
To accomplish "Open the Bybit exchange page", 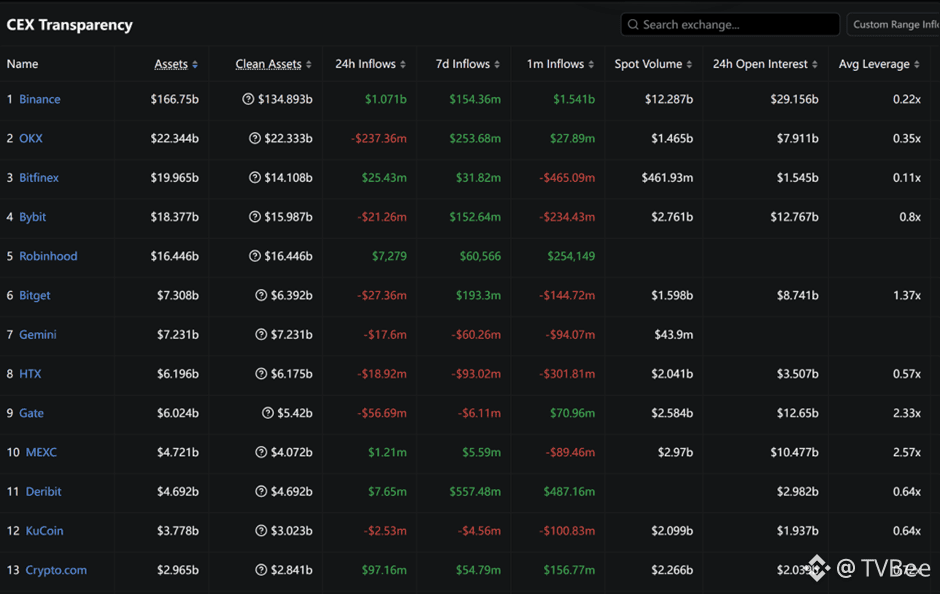I will 33,217.
